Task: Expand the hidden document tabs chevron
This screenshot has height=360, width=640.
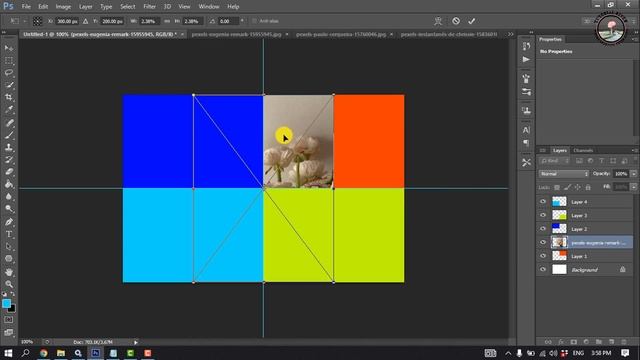Action: coord(510,34)
